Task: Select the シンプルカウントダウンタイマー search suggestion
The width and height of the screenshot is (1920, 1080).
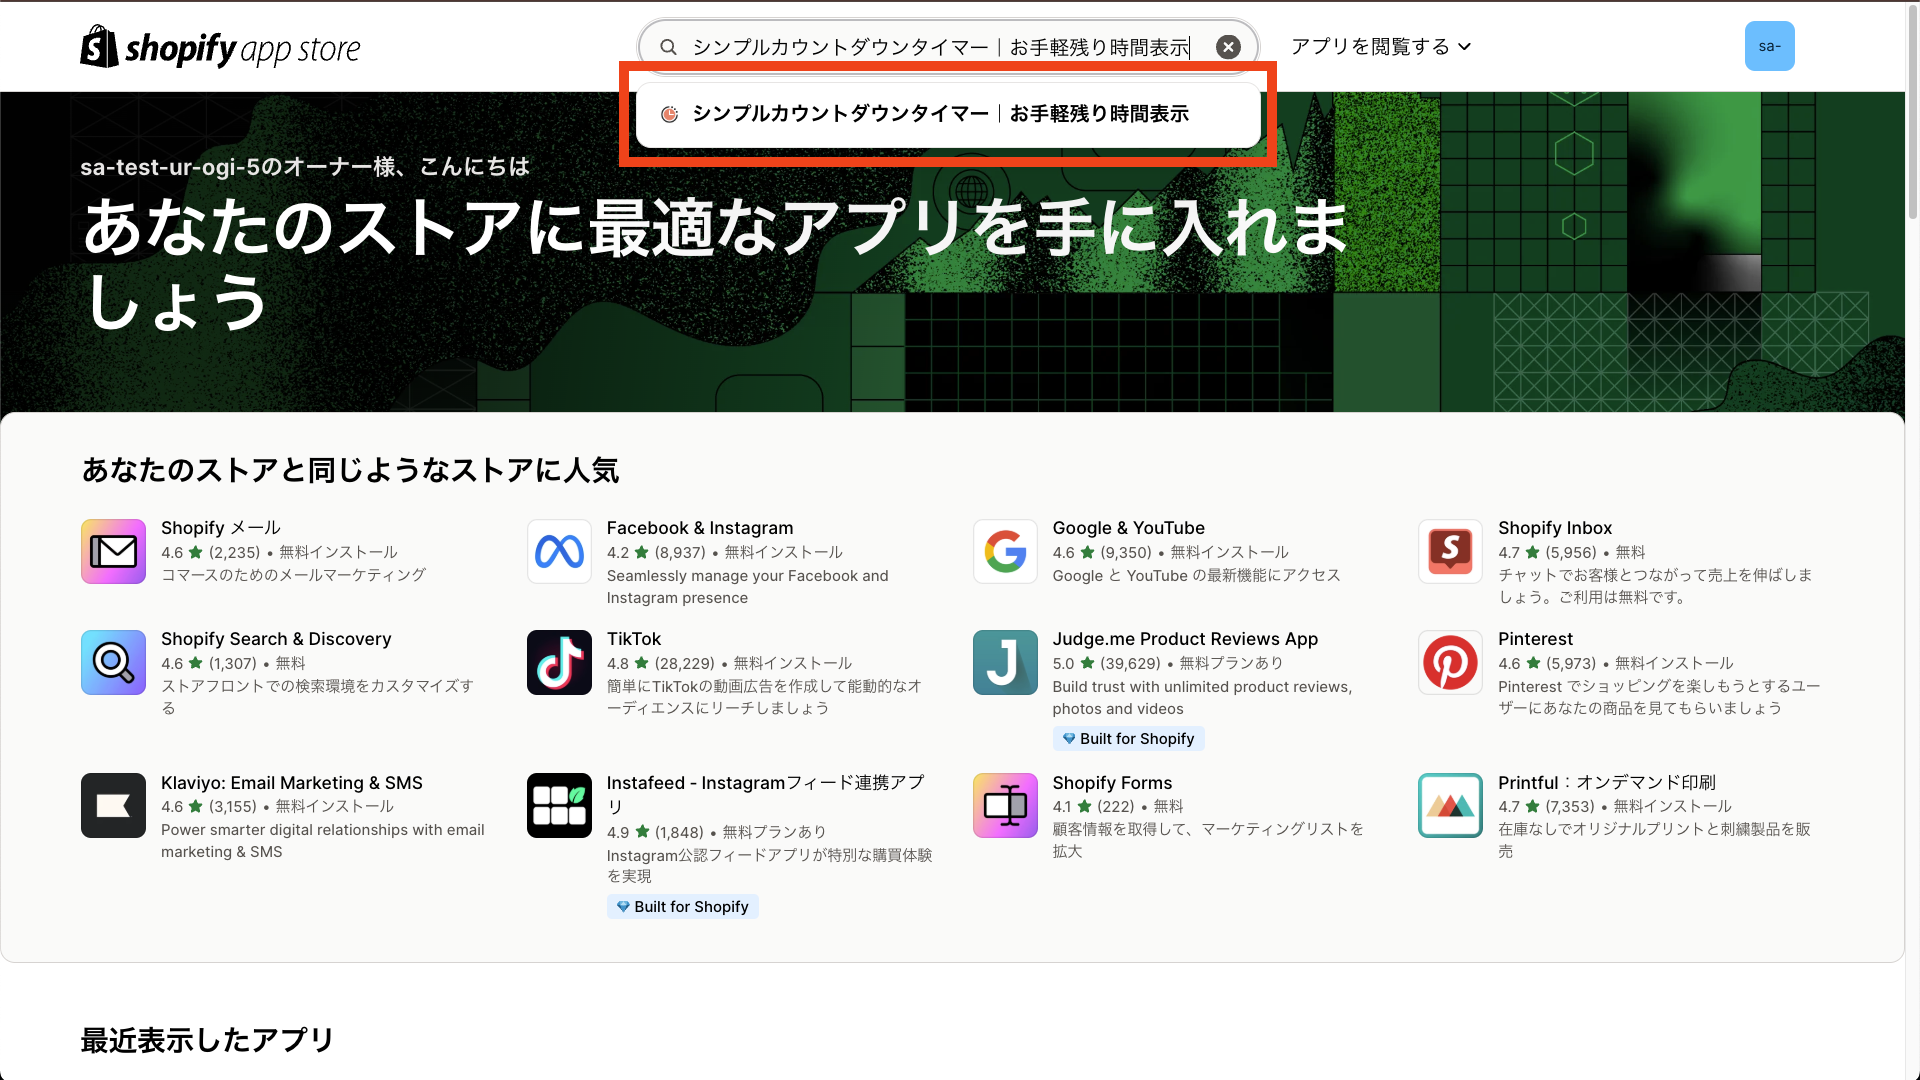Action: [941, 114]
